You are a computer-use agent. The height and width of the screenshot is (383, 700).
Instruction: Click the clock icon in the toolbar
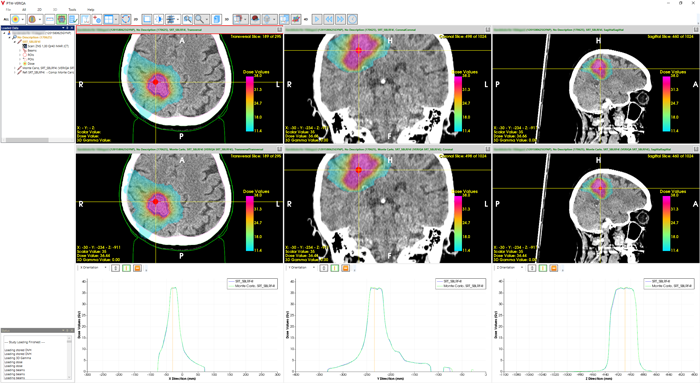[353, 19]
